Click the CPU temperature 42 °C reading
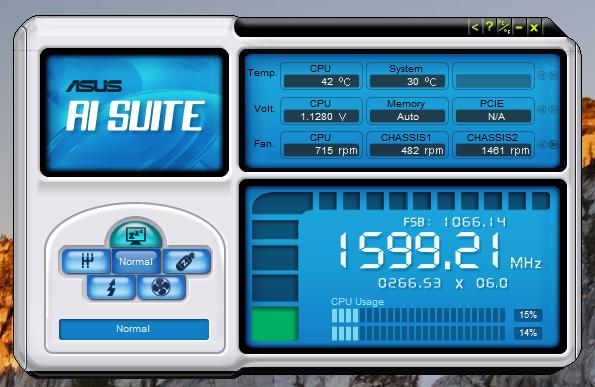 tap(321, 81)
